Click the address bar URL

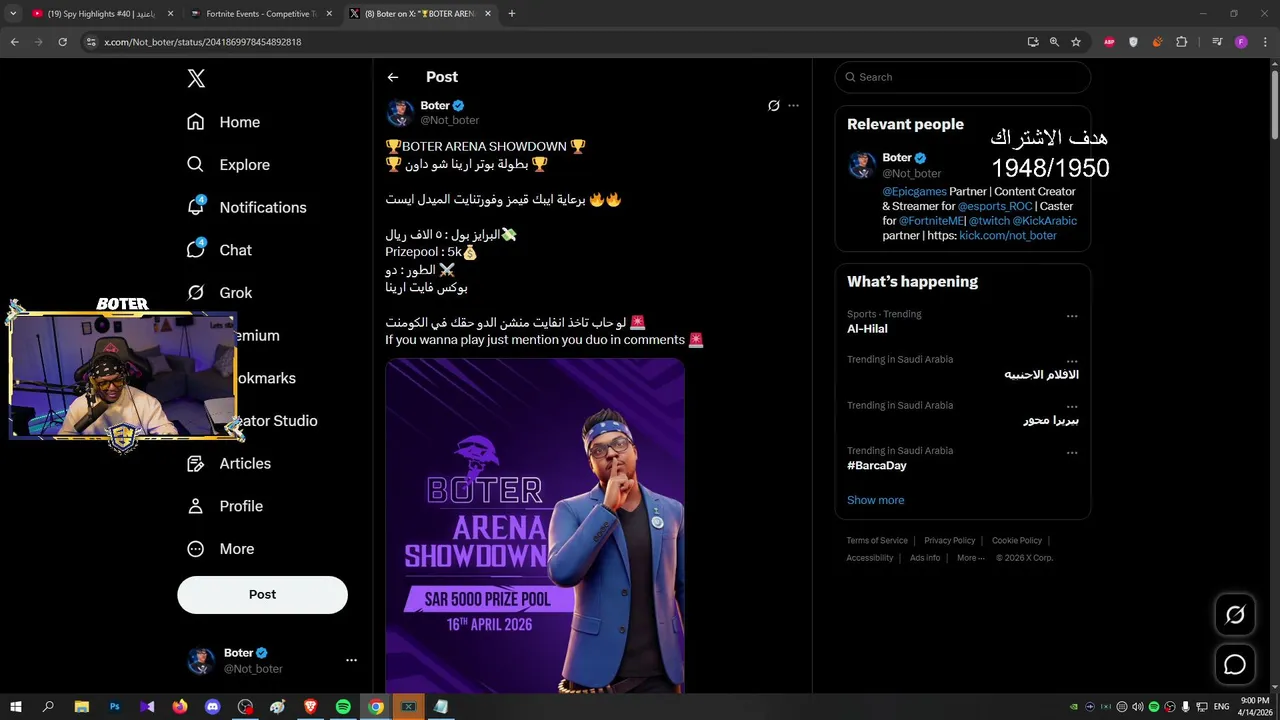tap(203, 42)
